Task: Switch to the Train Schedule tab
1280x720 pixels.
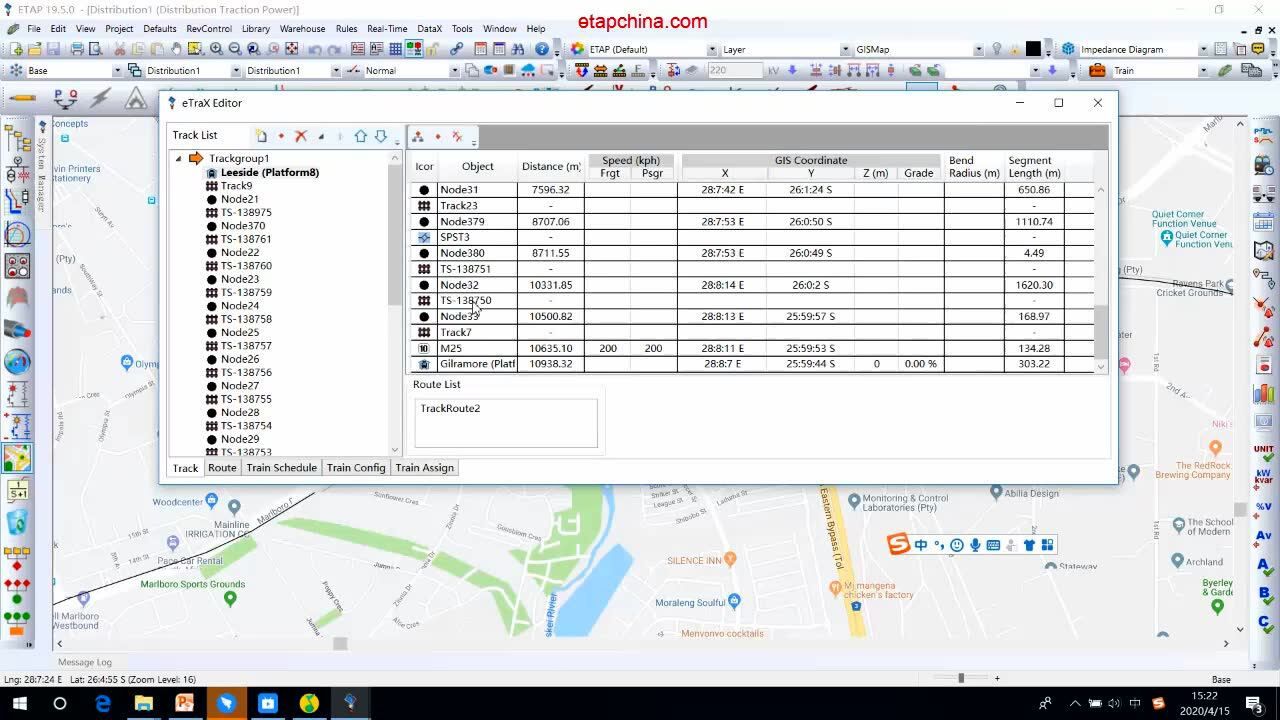Action: point(281,467)
